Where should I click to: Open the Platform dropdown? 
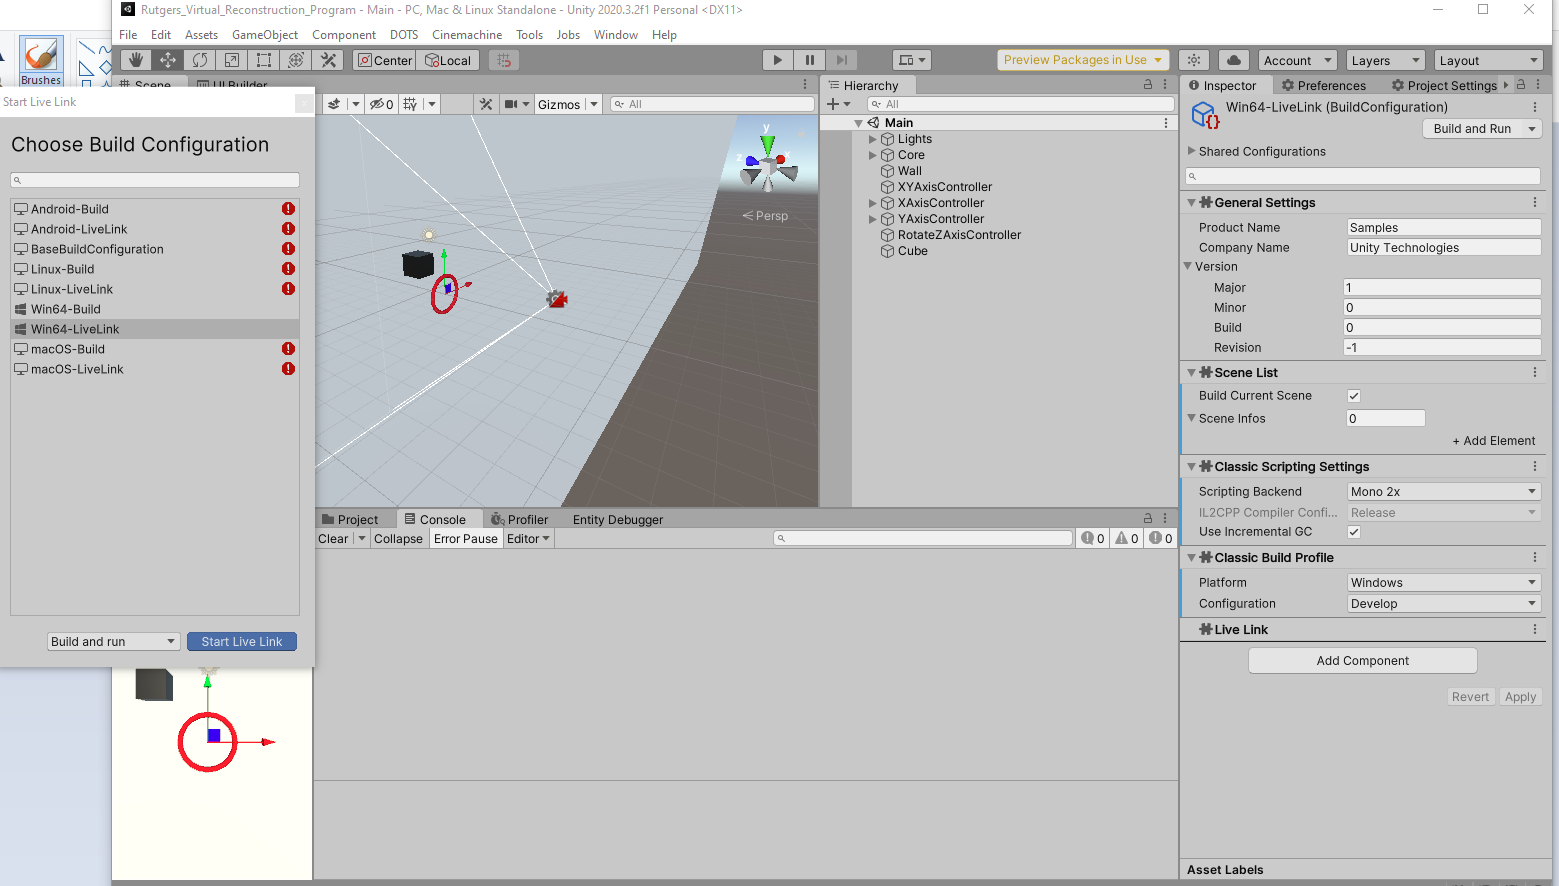(1444, 583)
